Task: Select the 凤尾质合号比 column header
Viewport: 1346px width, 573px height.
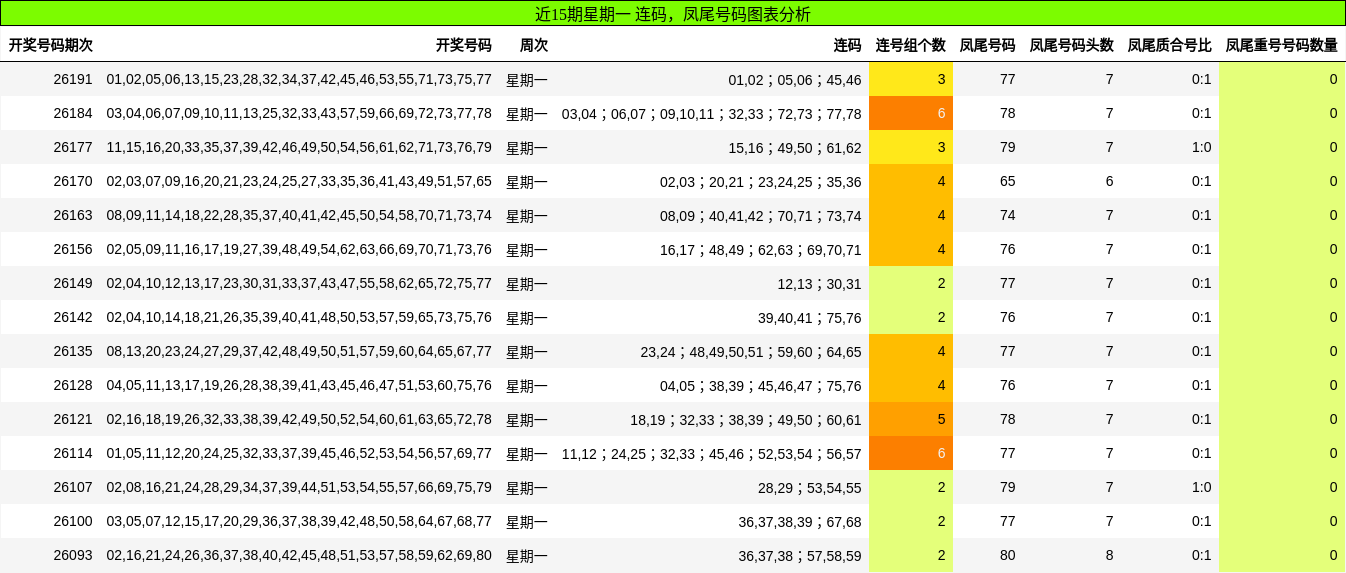Action: [x=1169, y=45]
